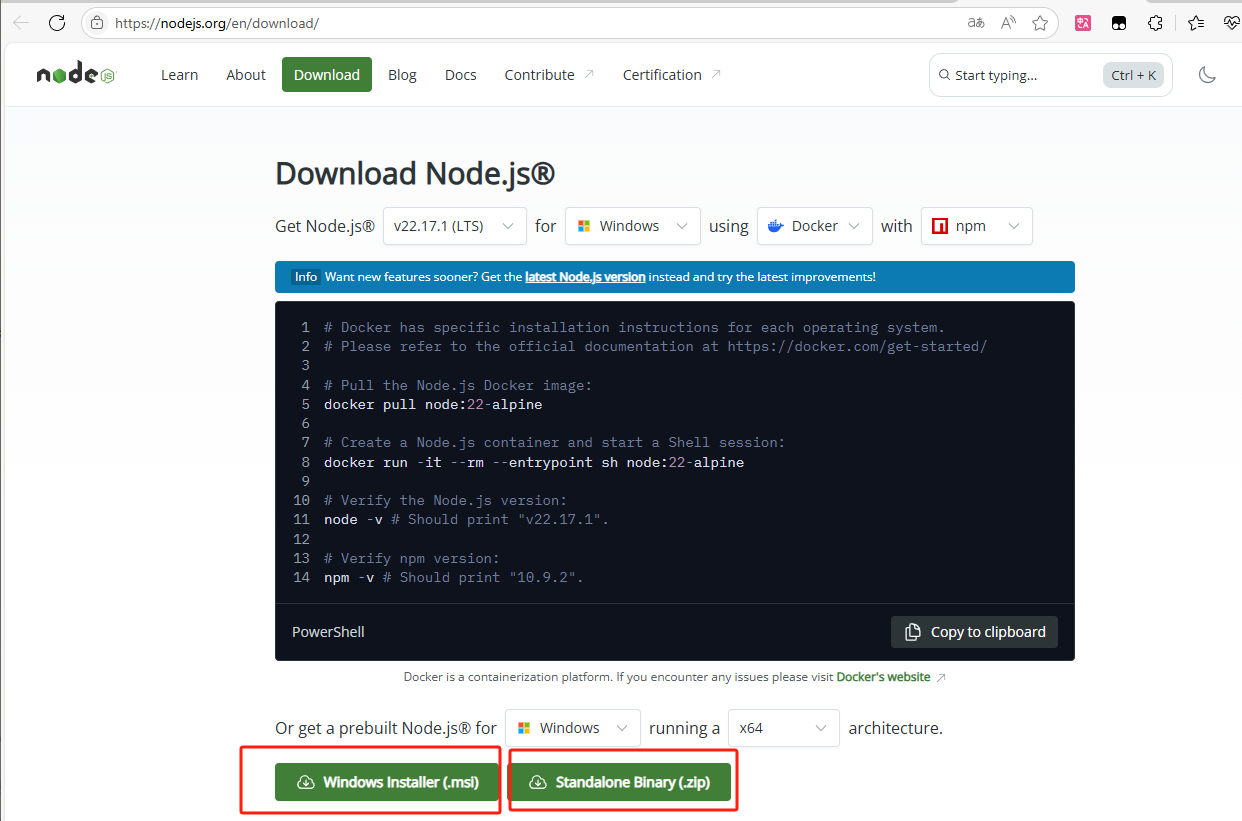The image size is (1242, 821).
Task: Open the Windows platform dropdown after 'for'
Action: 633,226
